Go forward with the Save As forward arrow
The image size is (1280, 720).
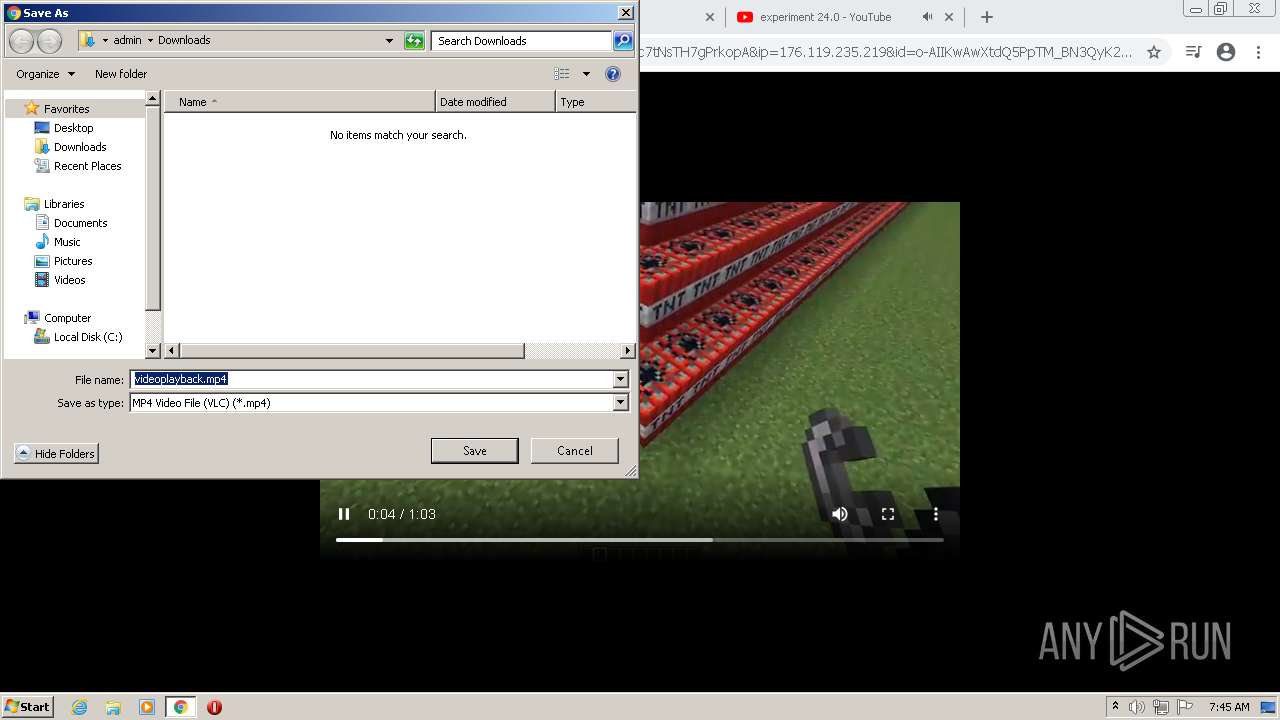[x=49, y=41]
